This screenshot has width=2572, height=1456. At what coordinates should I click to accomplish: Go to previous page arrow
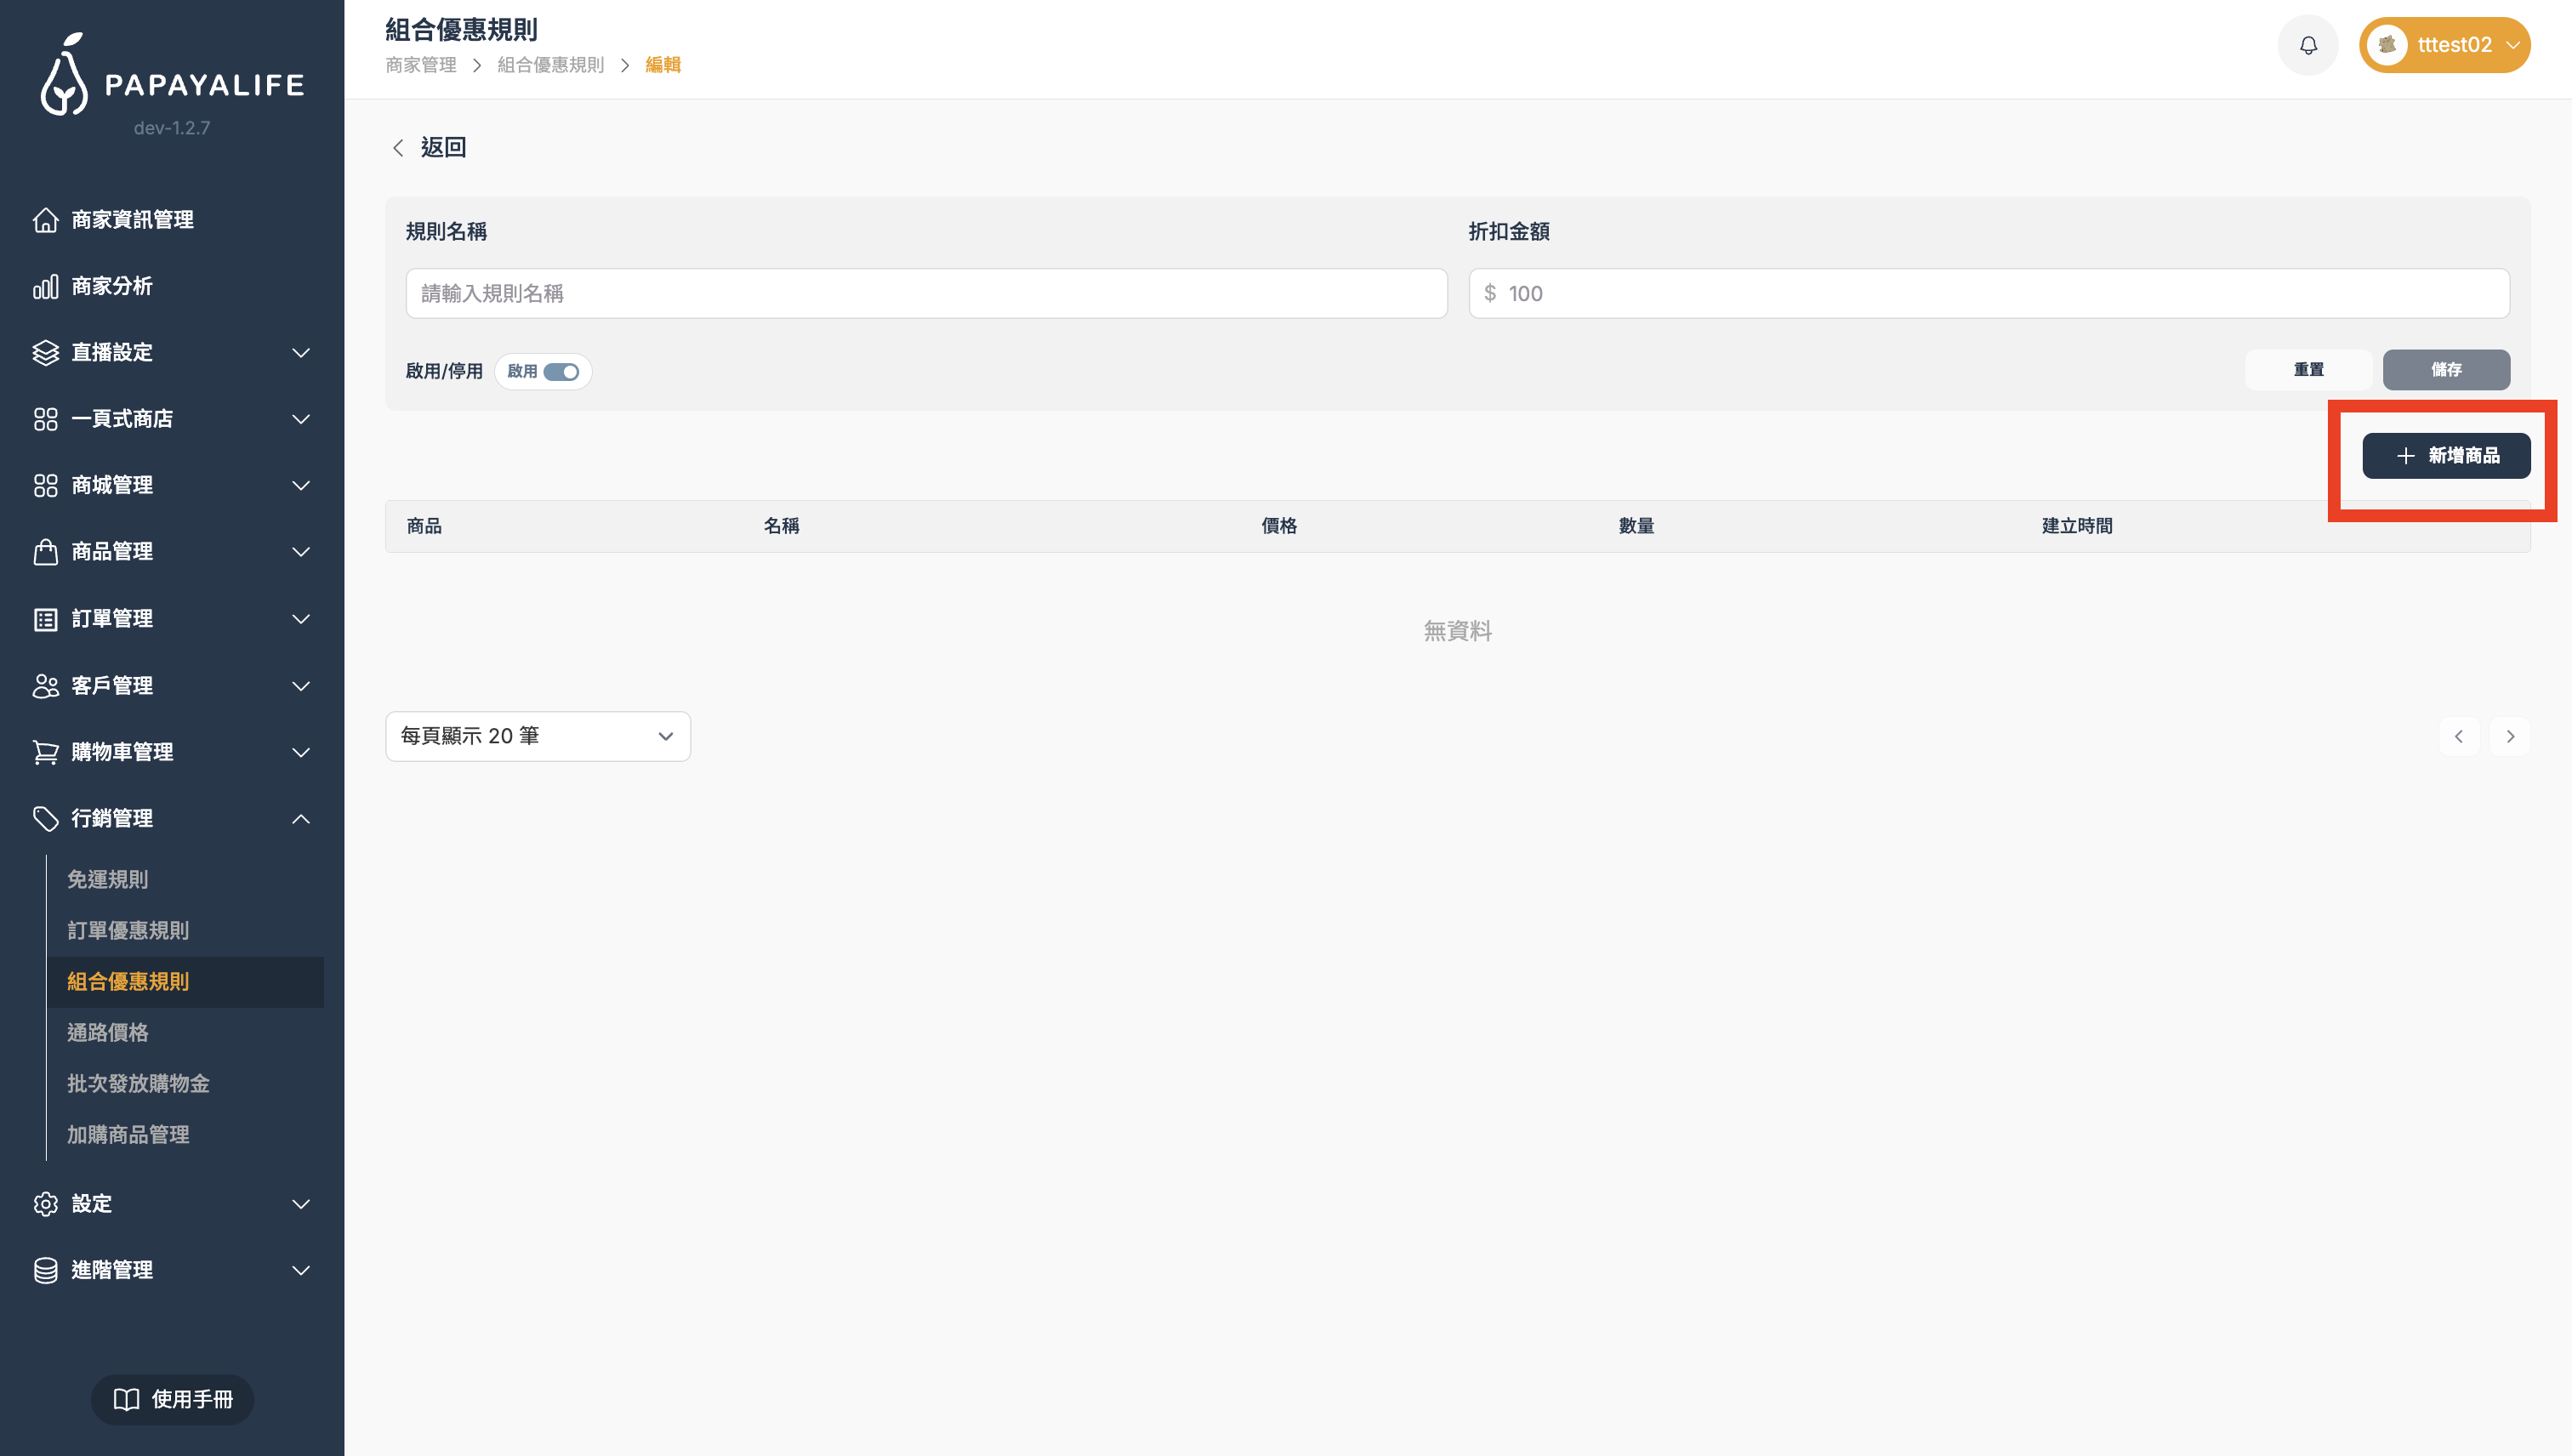coord(2458,736)
